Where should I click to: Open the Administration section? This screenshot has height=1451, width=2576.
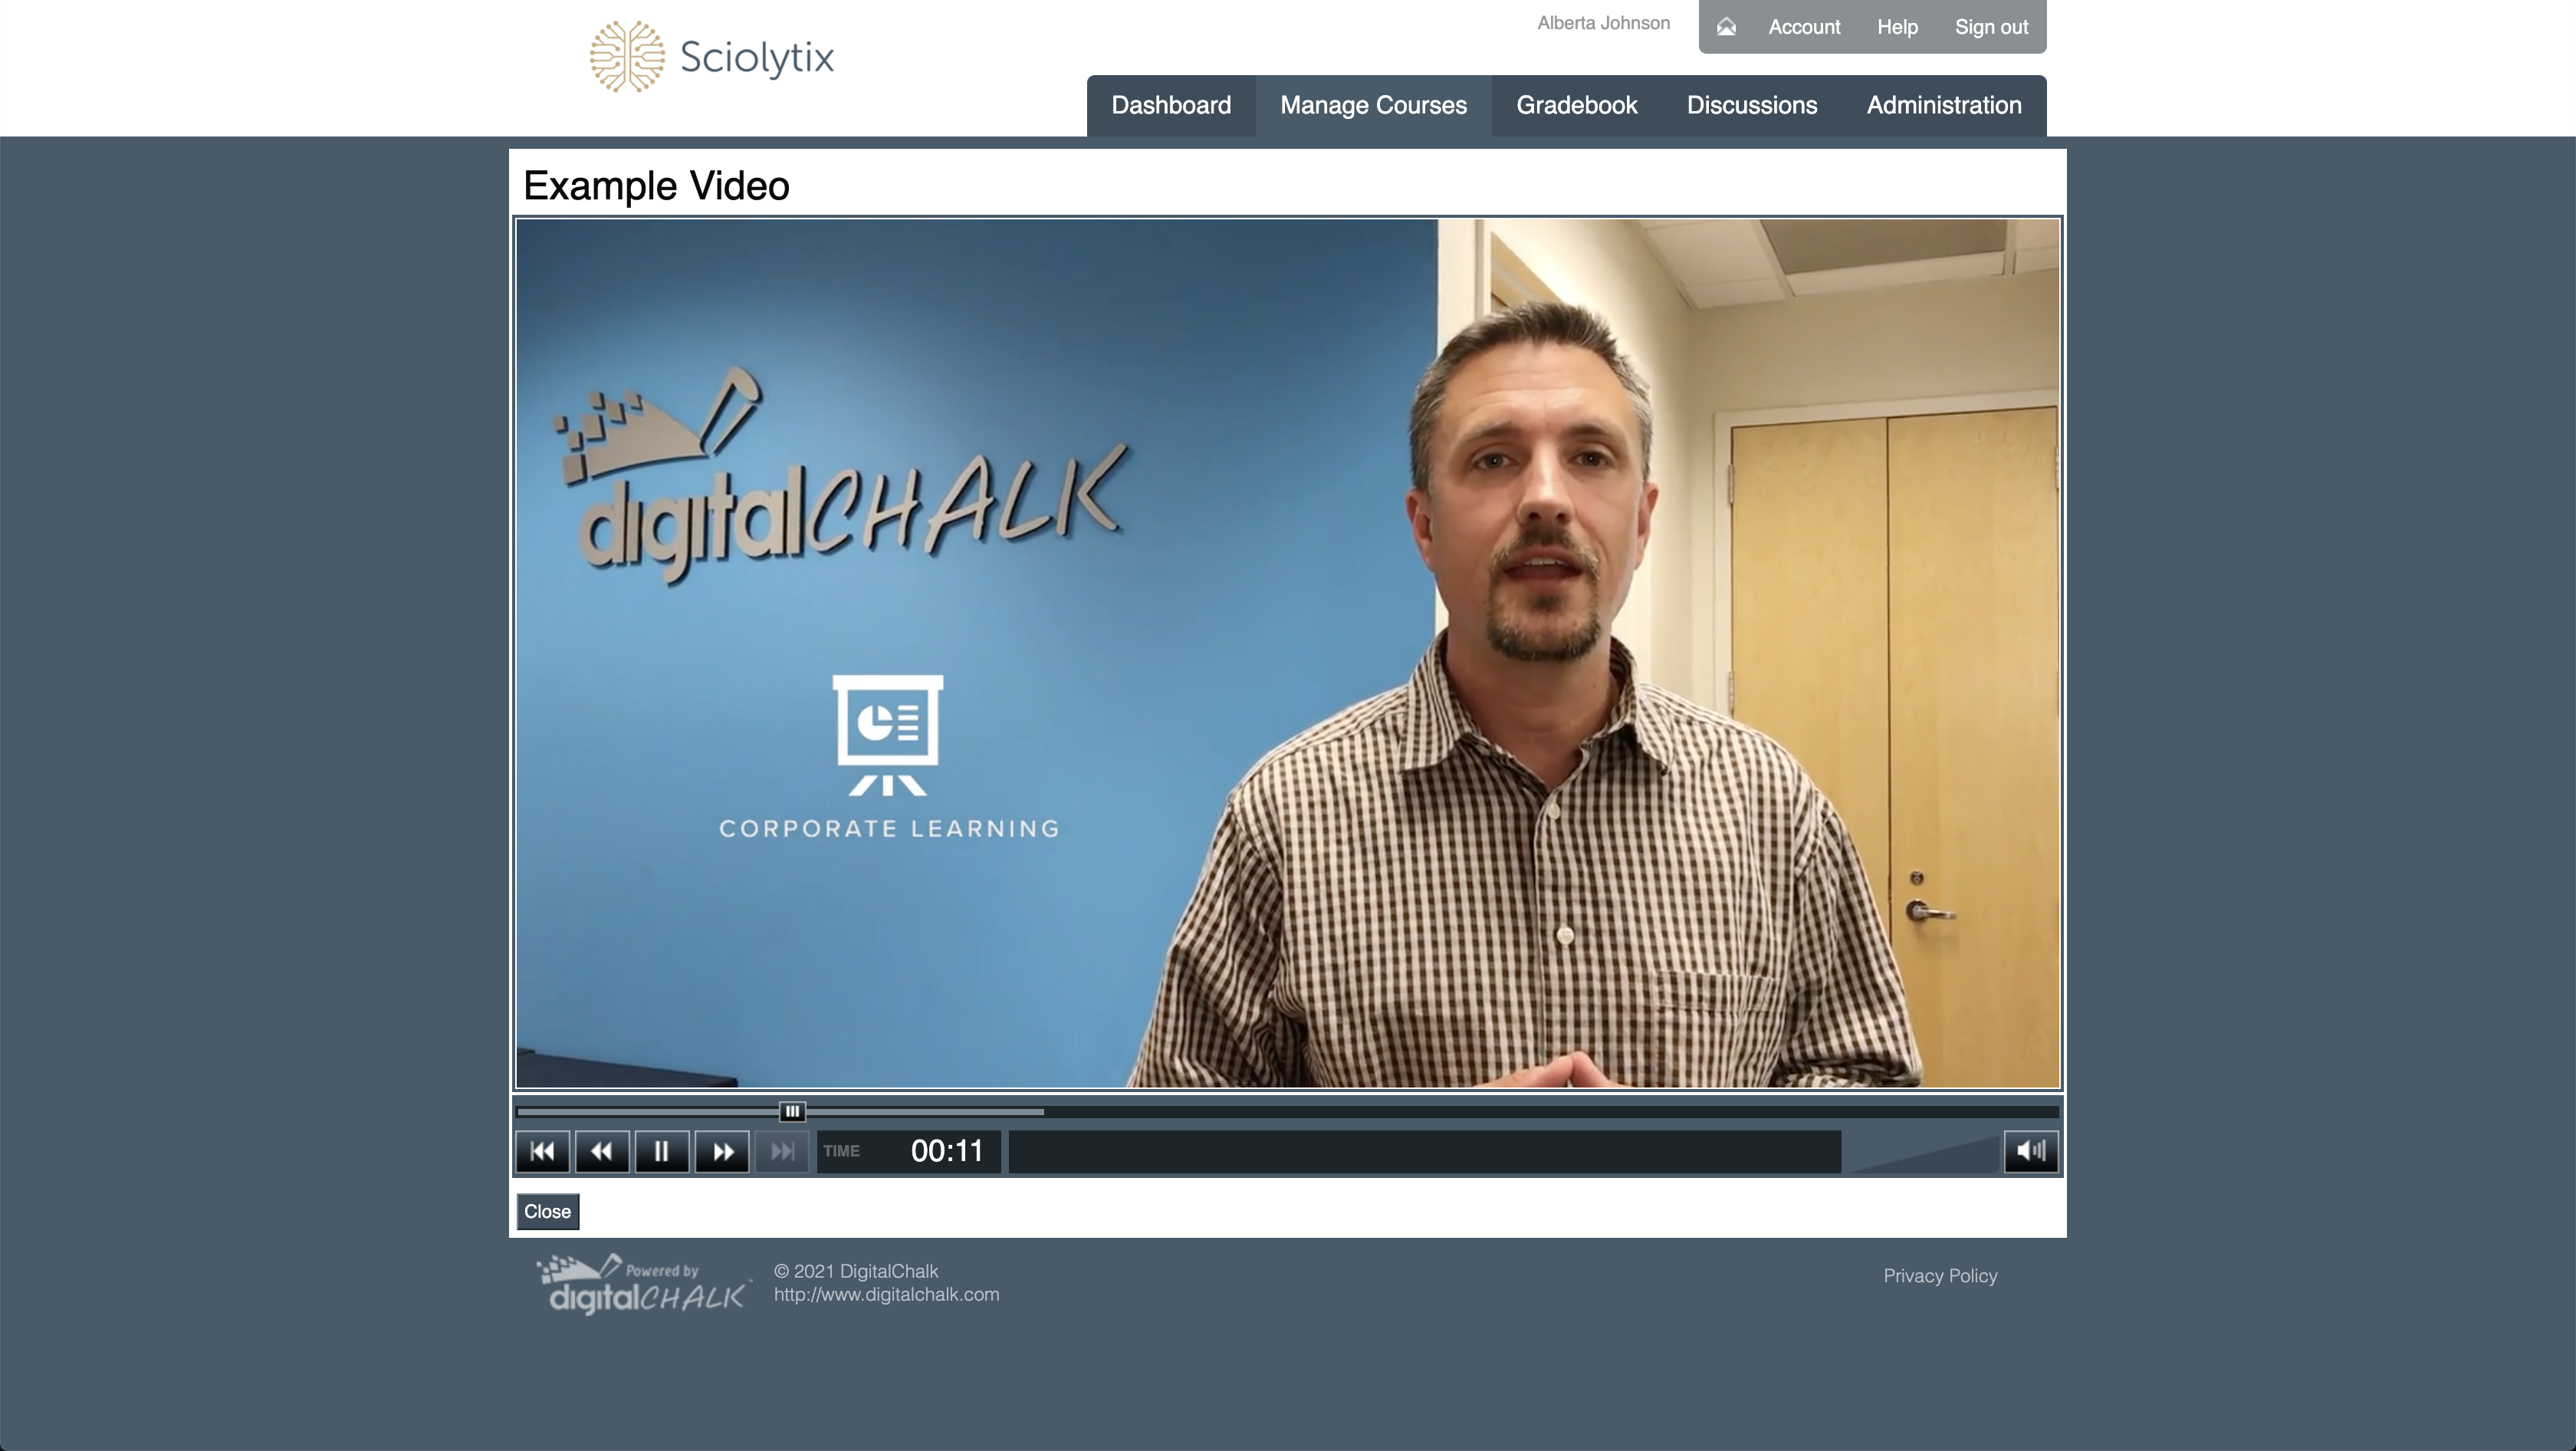[1943, 105]
